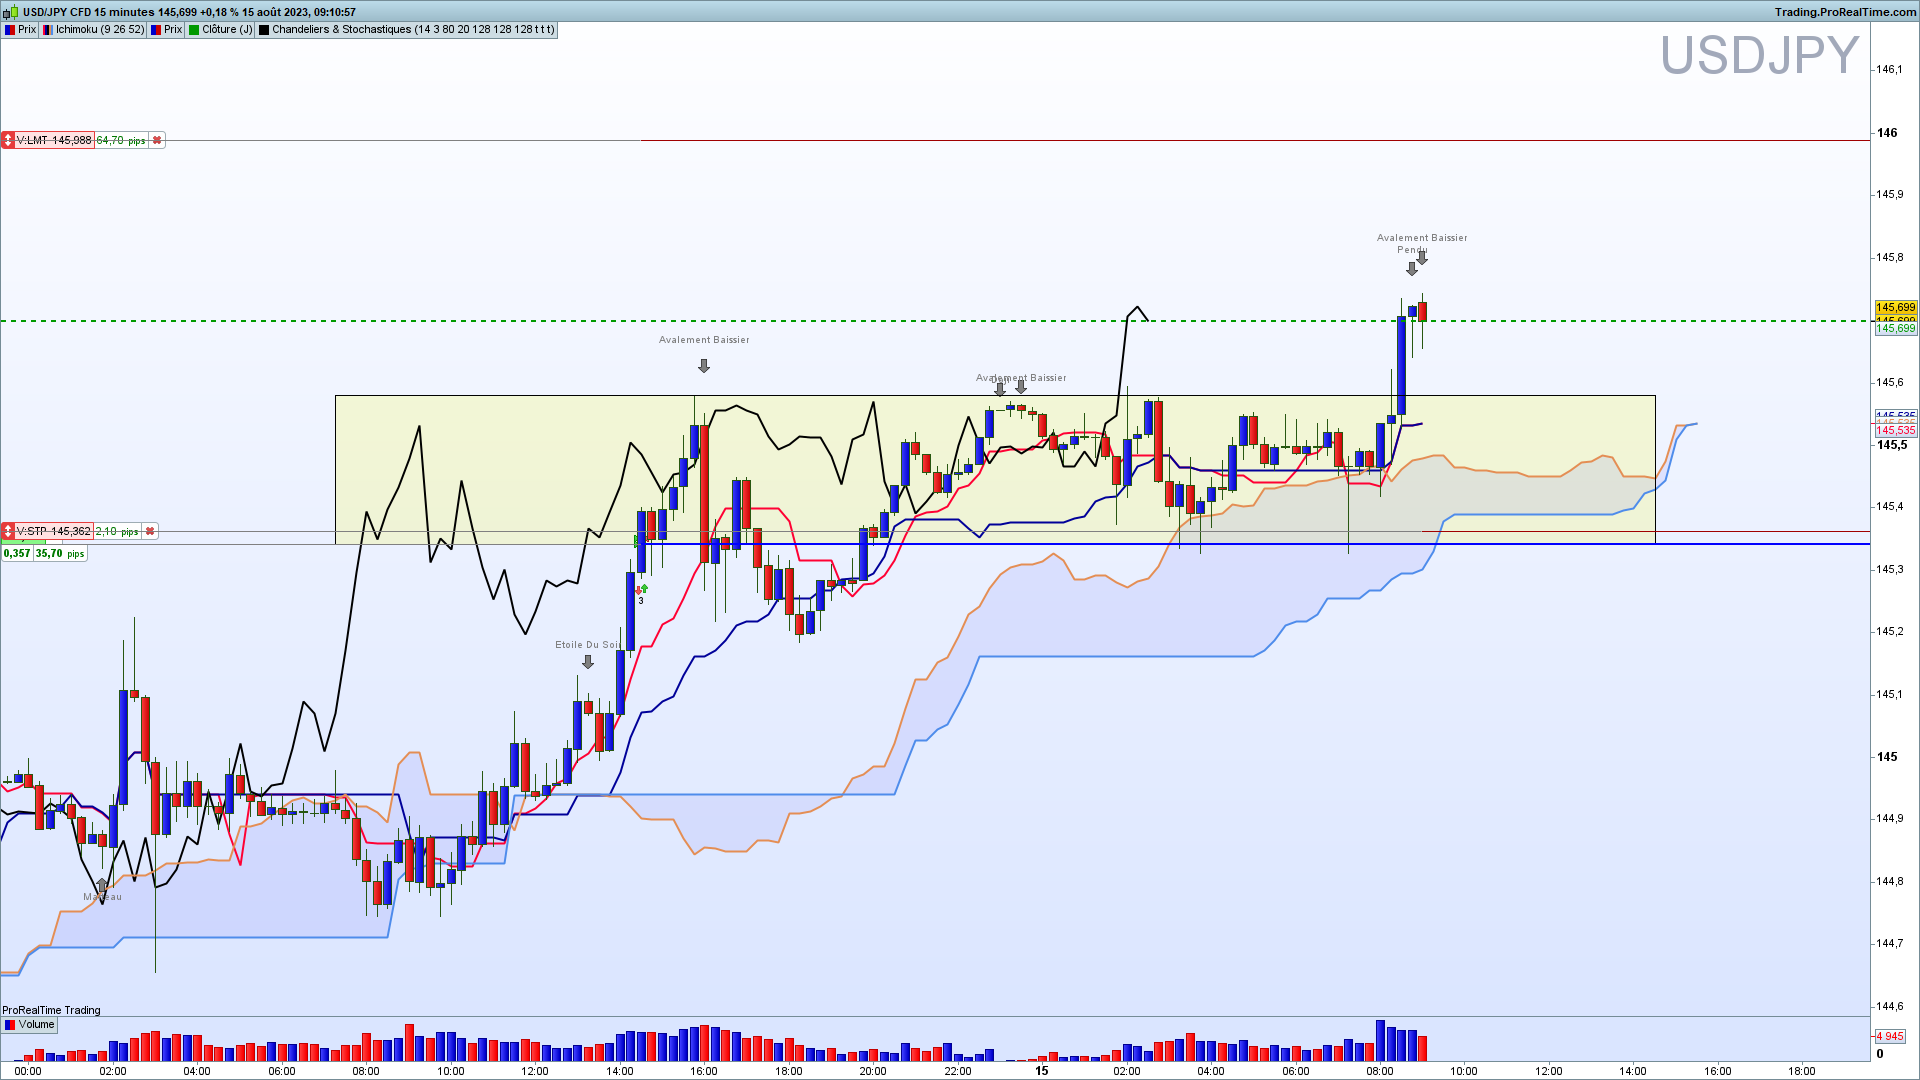Open the Clôture (J) indicator label
This screenshot has width=1920, height=1080.
point(220,30)
